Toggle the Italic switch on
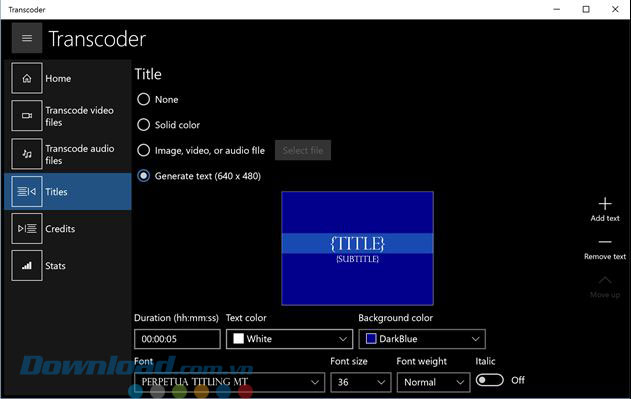This screenshot has width=631, height=399. coord(489,380)
